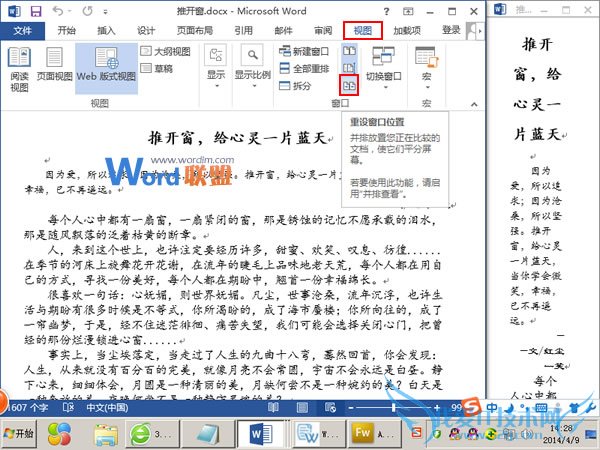Click the 登录 (Sign in) link
600x450 pixels.
click(451, 30)
